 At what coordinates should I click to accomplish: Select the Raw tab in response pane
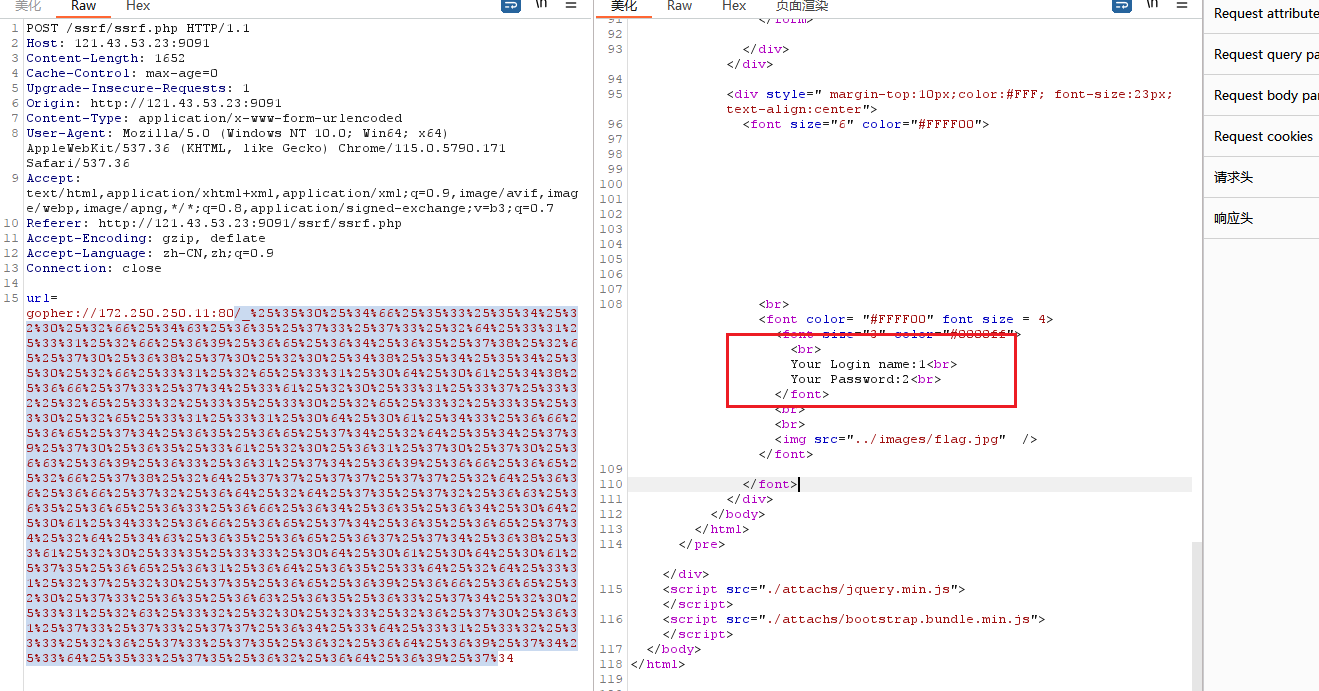point(679,6)
